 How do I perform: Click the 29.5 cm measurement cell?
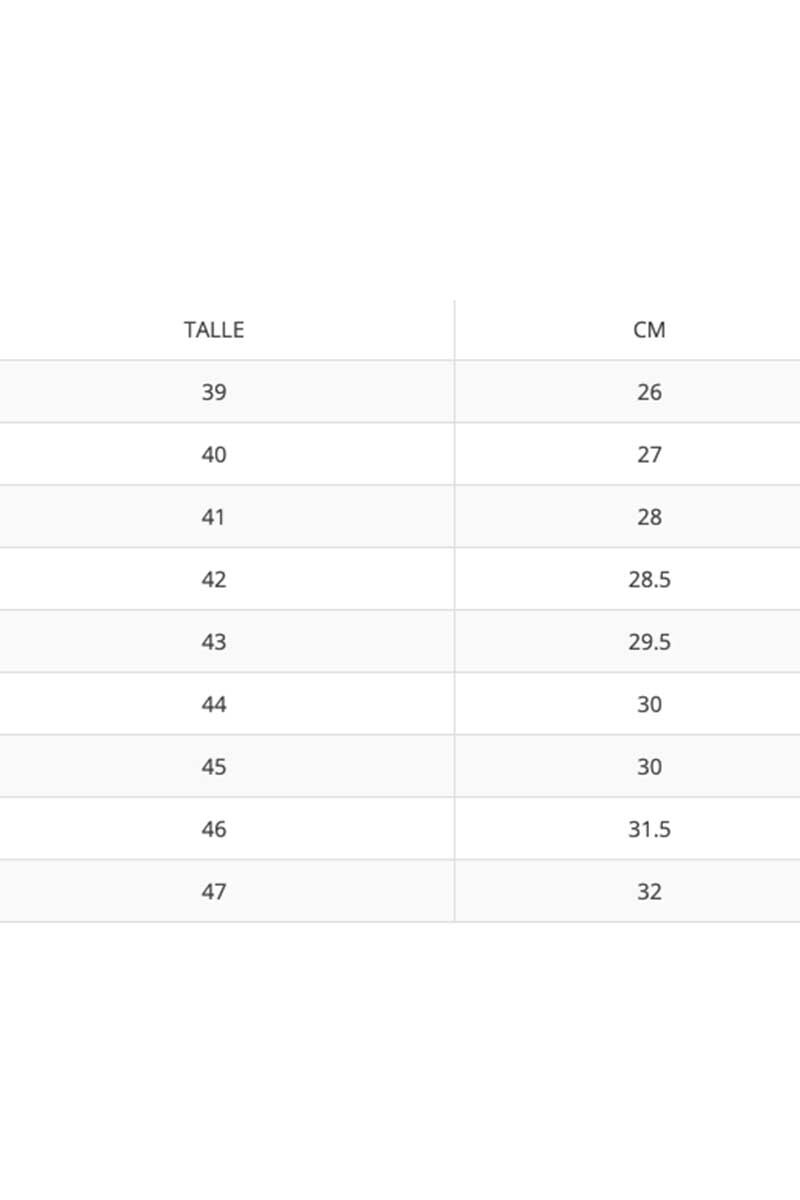coord(649,642)
